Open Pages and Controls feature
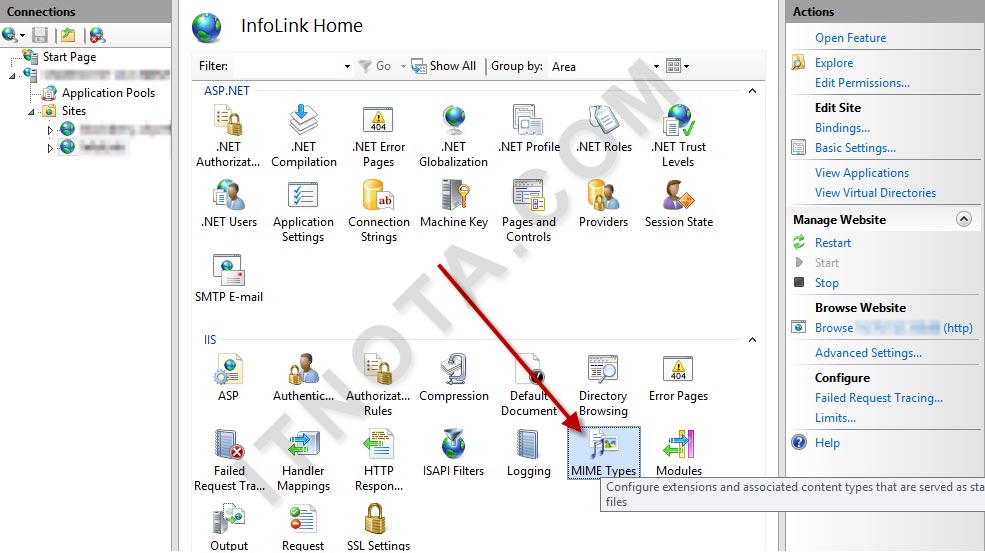 (x=529, y=212)
